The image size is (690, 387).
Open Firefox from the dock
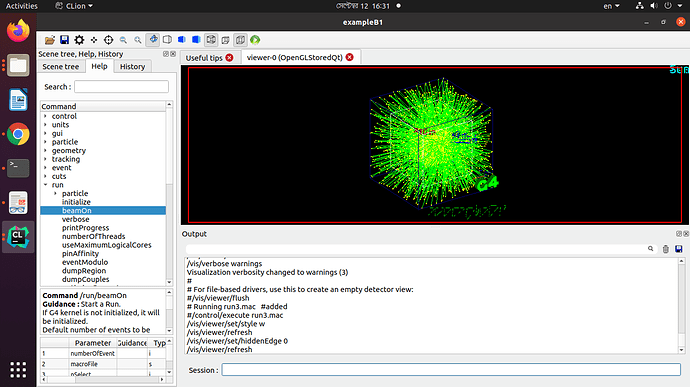coord(18,31)
